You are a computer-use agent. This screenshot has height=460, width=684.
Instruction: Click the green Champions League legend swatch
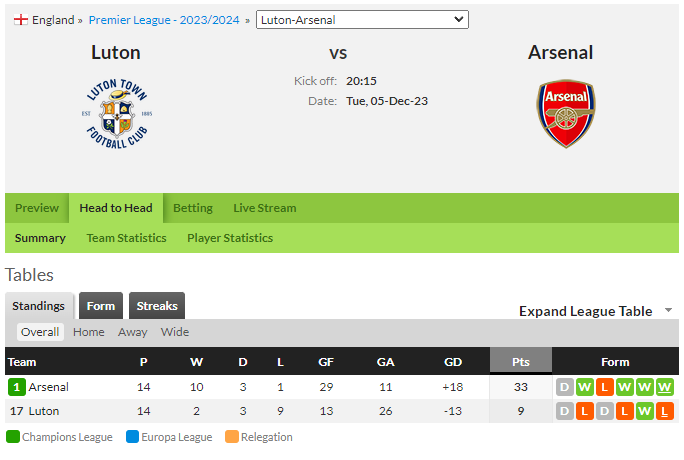coord(13,436)
